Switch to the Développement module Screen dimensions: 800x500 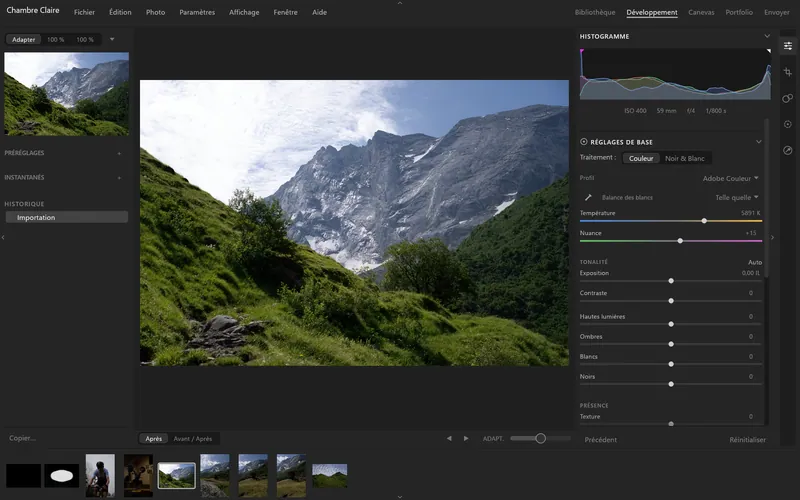(x=652, y=12)
